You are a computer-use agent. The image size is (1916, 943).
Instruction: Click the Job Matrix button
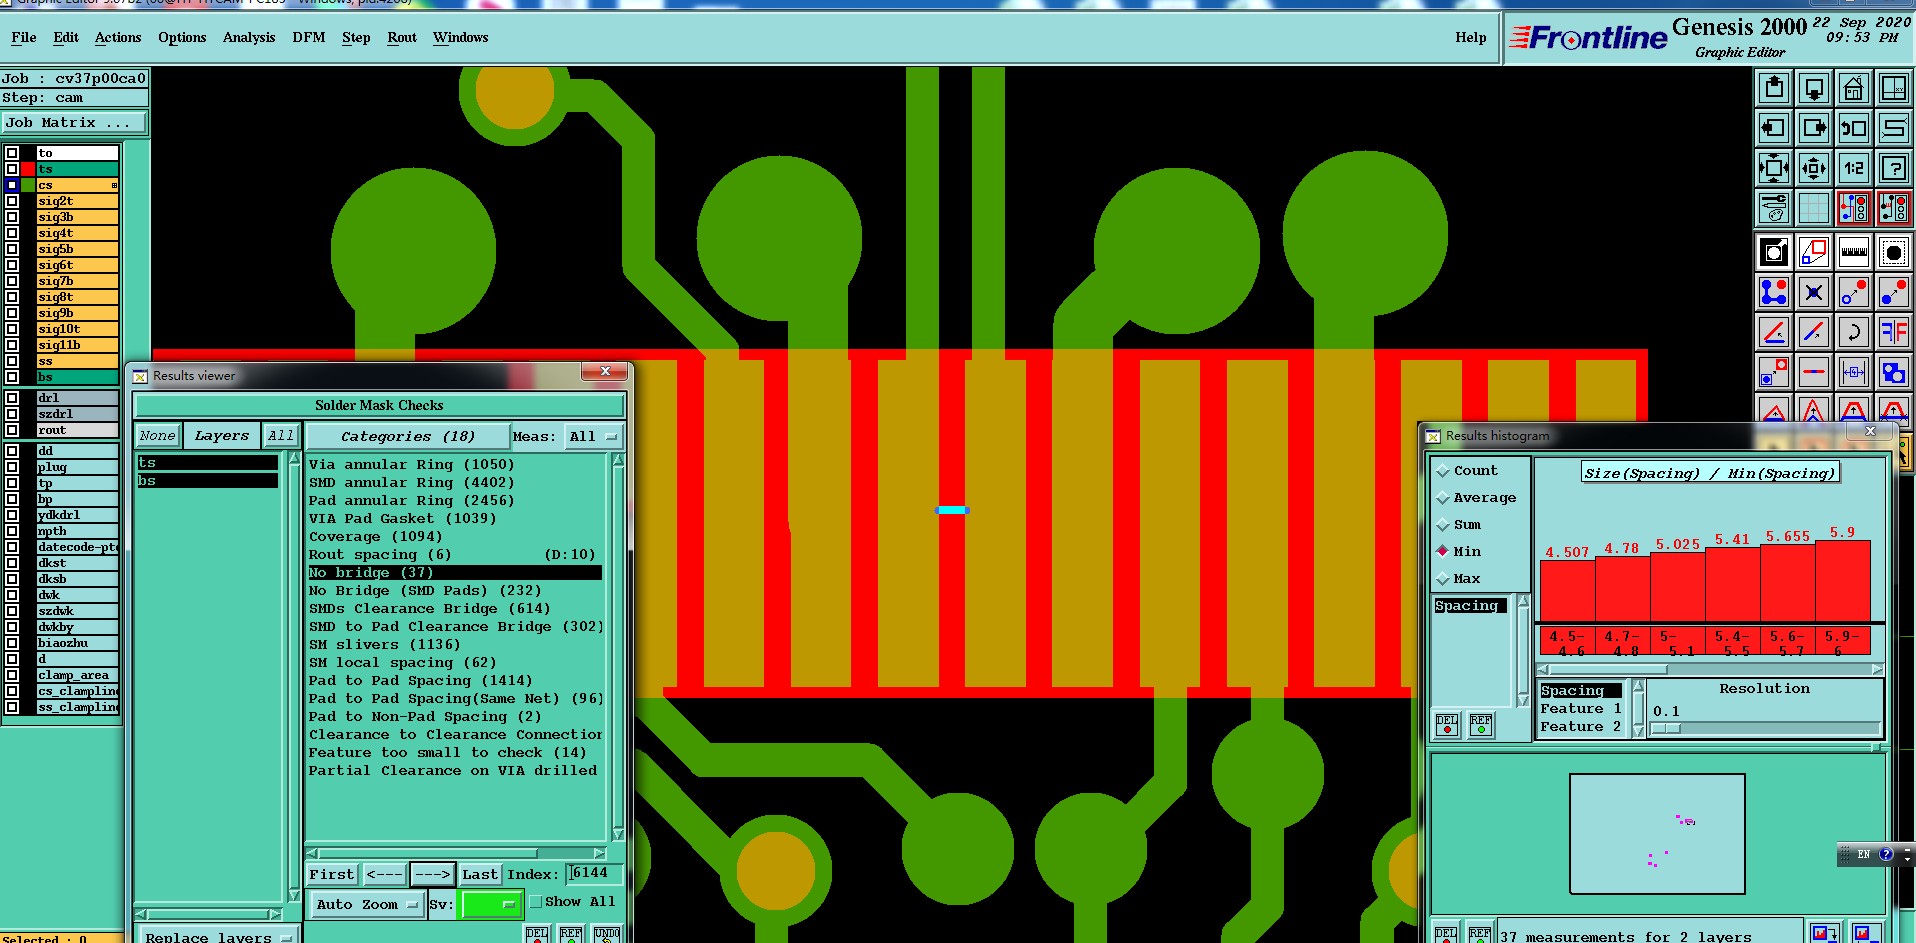coord(74,123)
